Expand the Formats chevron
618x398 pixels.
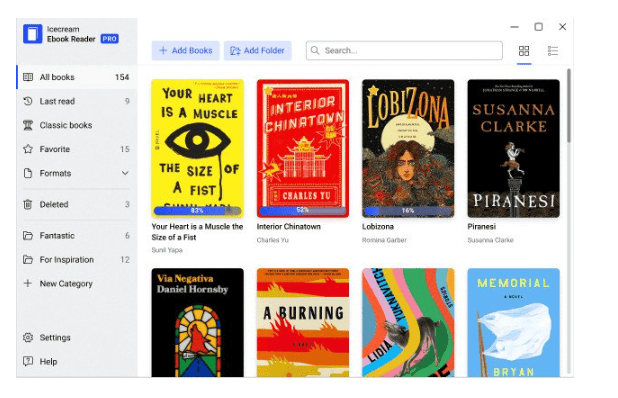(125, 173)
